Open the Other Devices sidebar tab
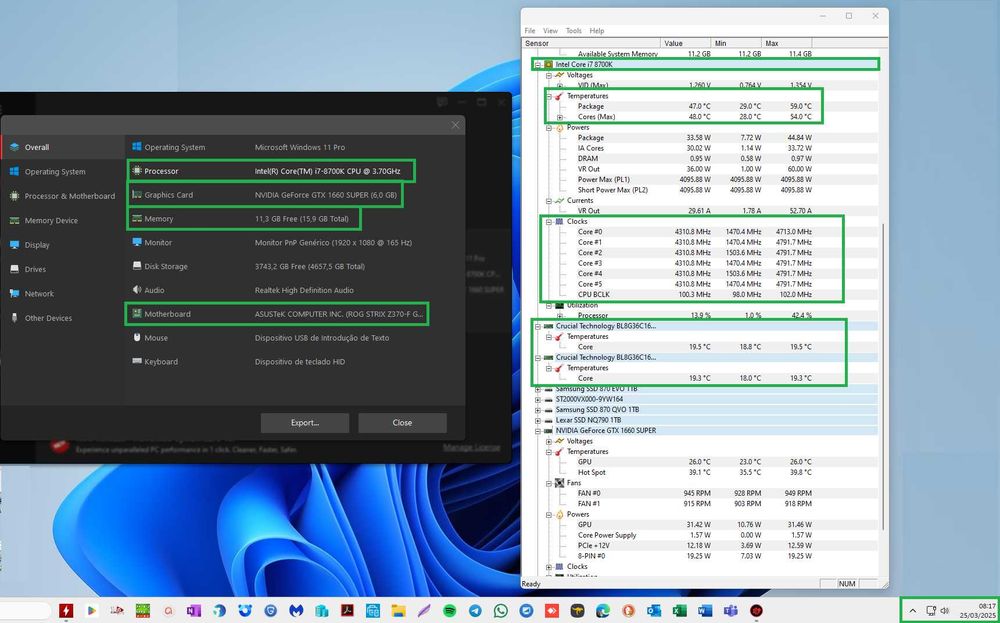Image resolution: width=1000 pixels, height=623 pixels. pos(62,318)
